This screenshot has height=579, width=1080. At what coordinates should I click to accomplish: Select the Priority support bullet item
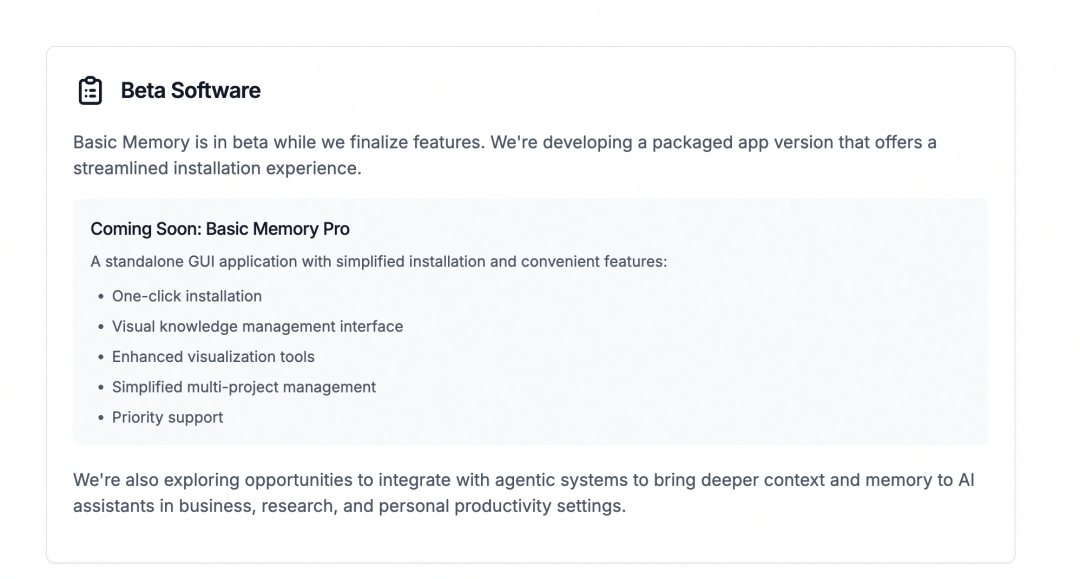pos(167,417)
